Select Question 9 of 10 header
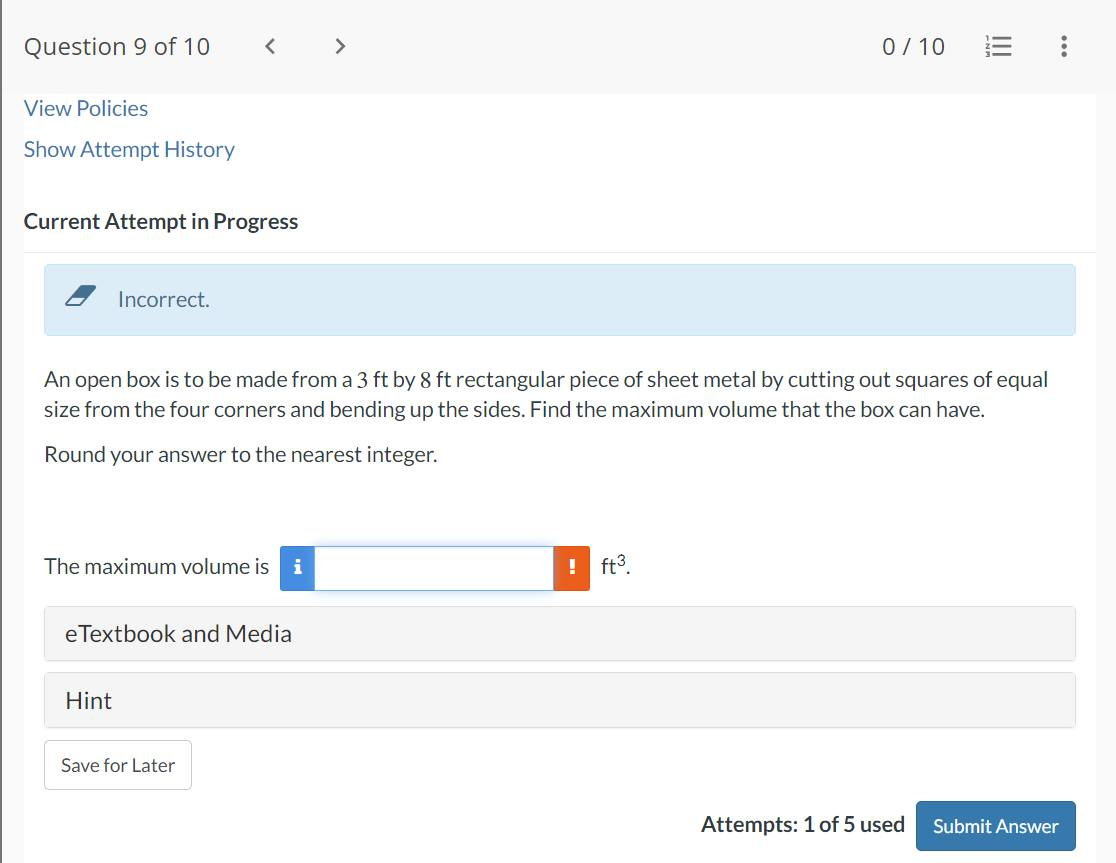Viewport: 1116px width, 863px height. [x=116, y=46]
